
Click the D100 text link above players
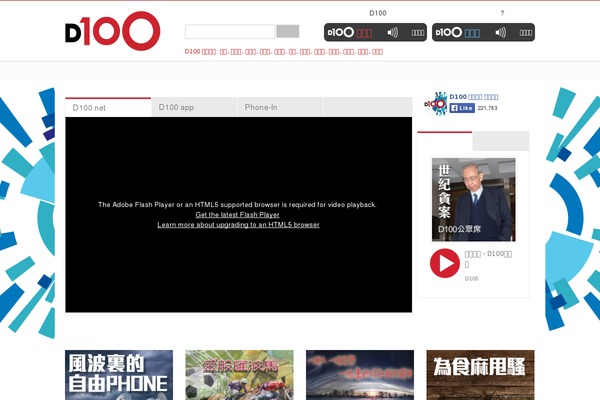(378, 13)
